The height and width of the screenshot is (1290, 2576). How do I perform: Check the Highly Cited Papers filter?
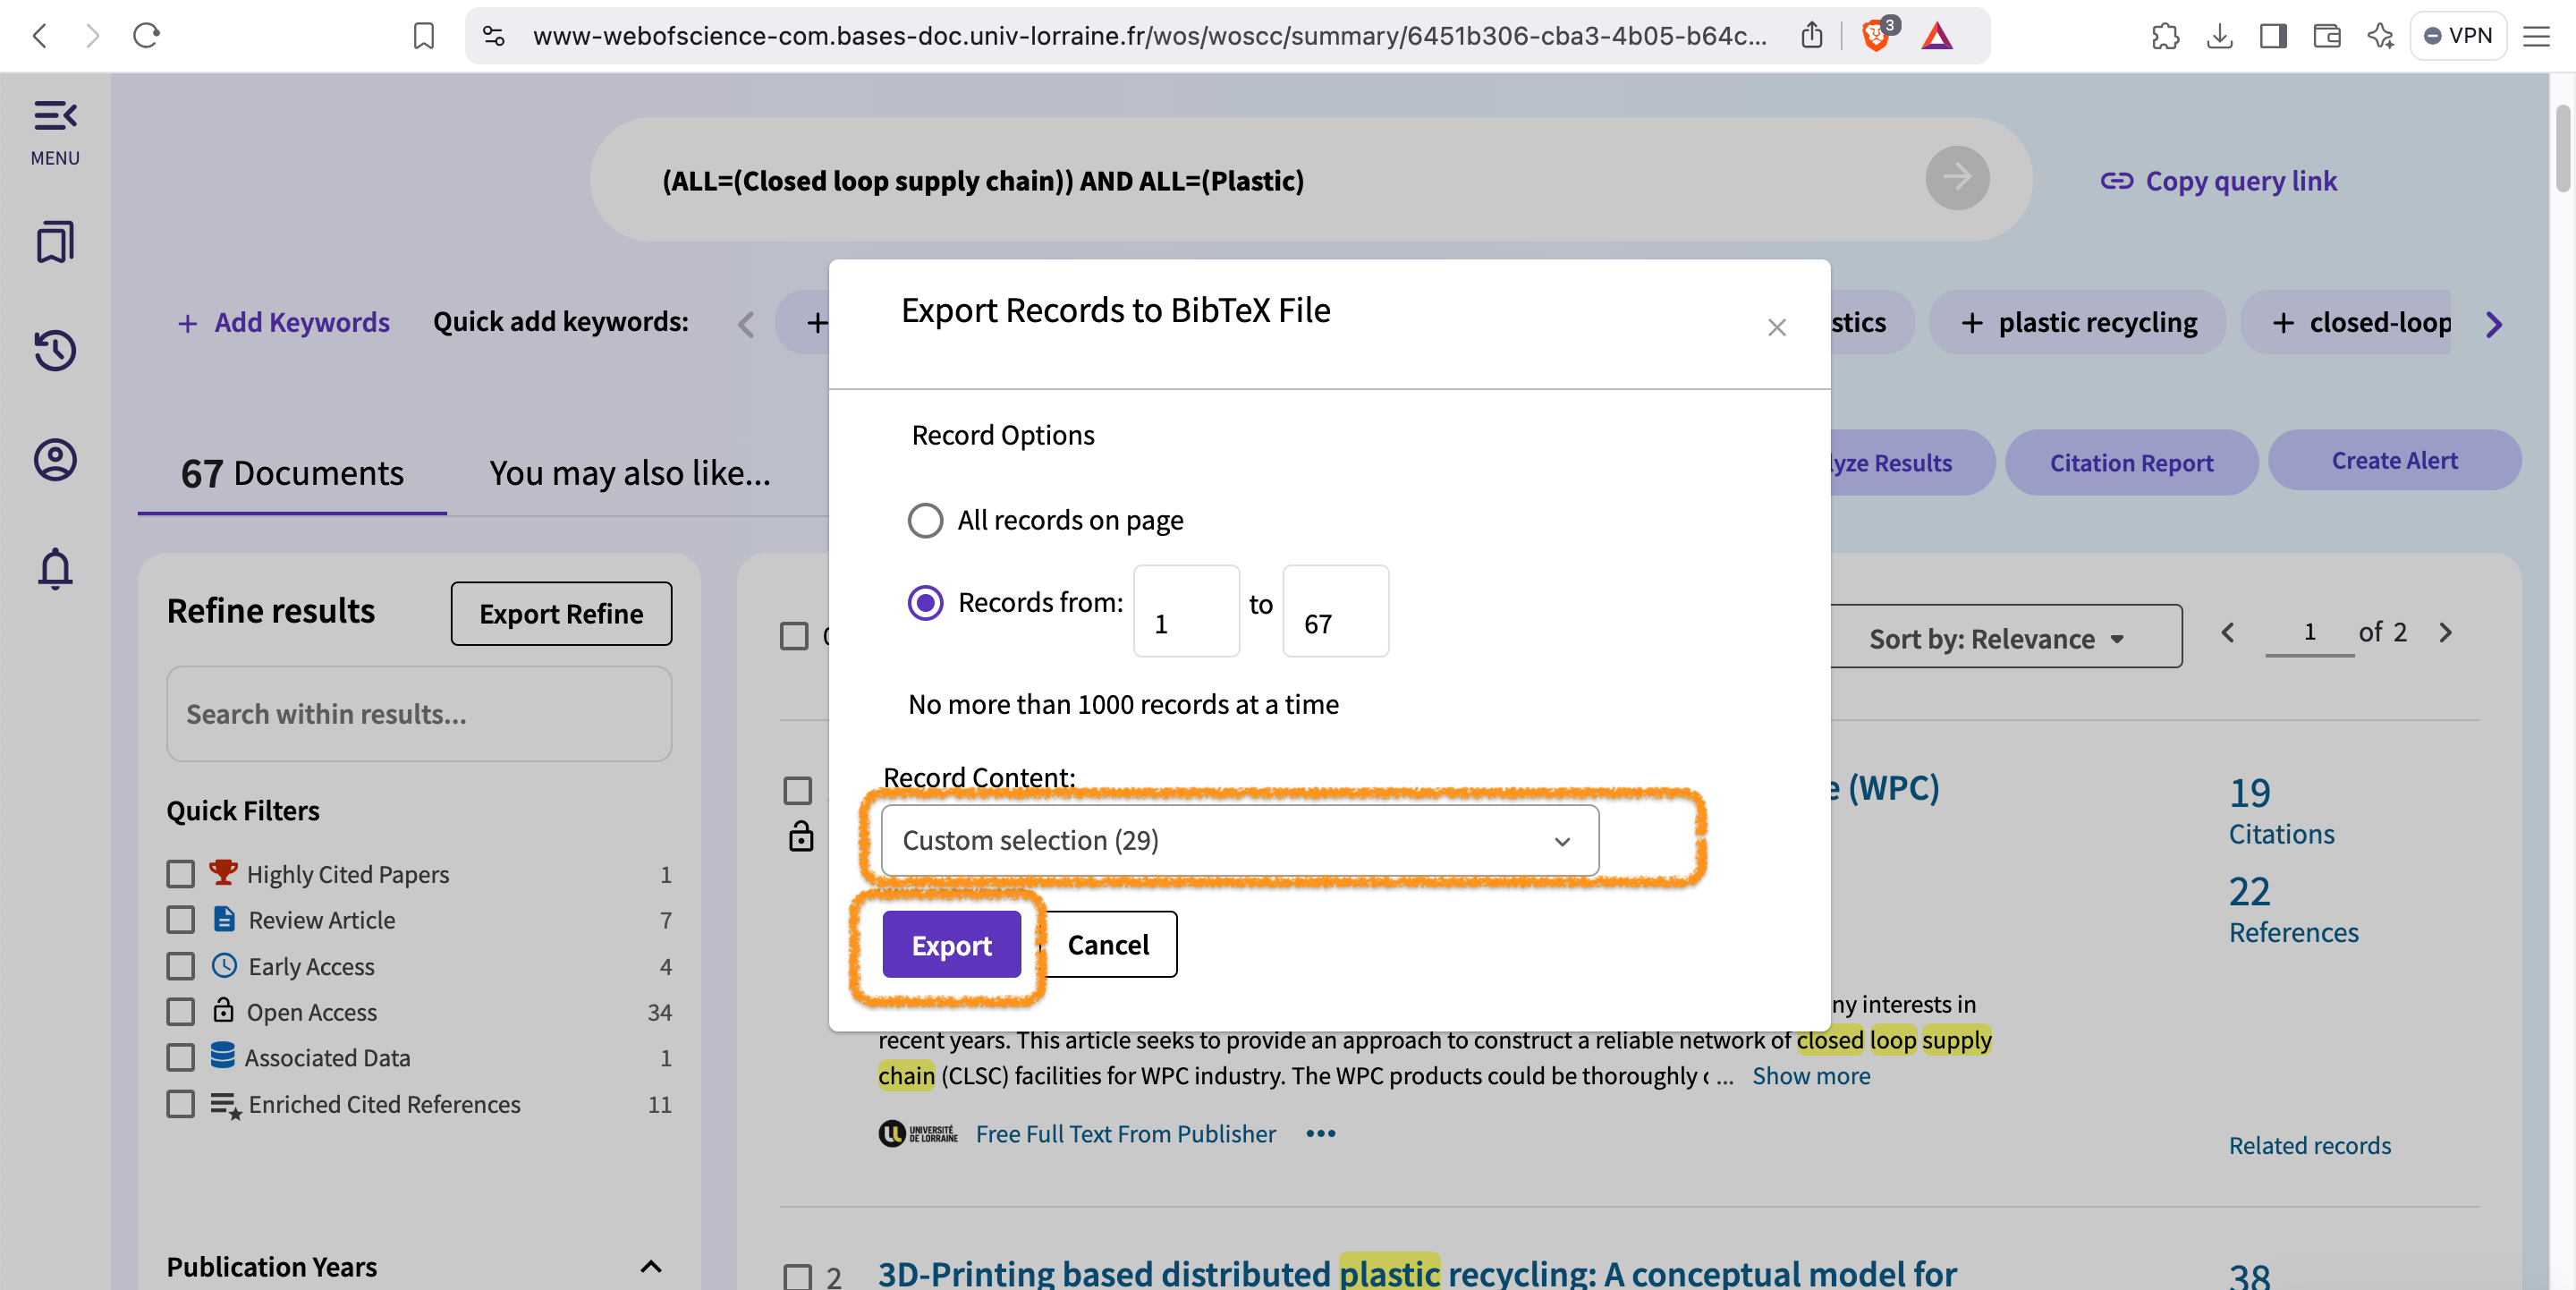click(181, 874)
